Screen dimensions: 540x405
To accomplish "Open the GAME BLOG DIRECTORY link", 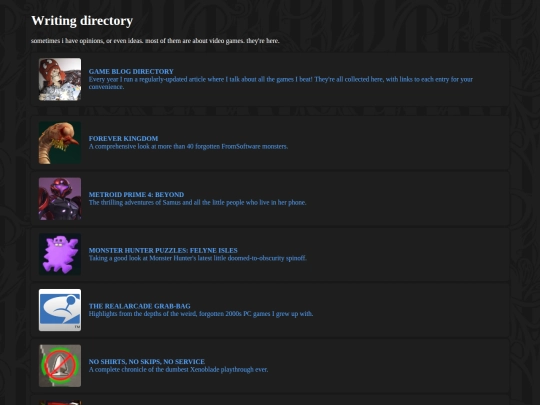I will [x=131, y=71].
